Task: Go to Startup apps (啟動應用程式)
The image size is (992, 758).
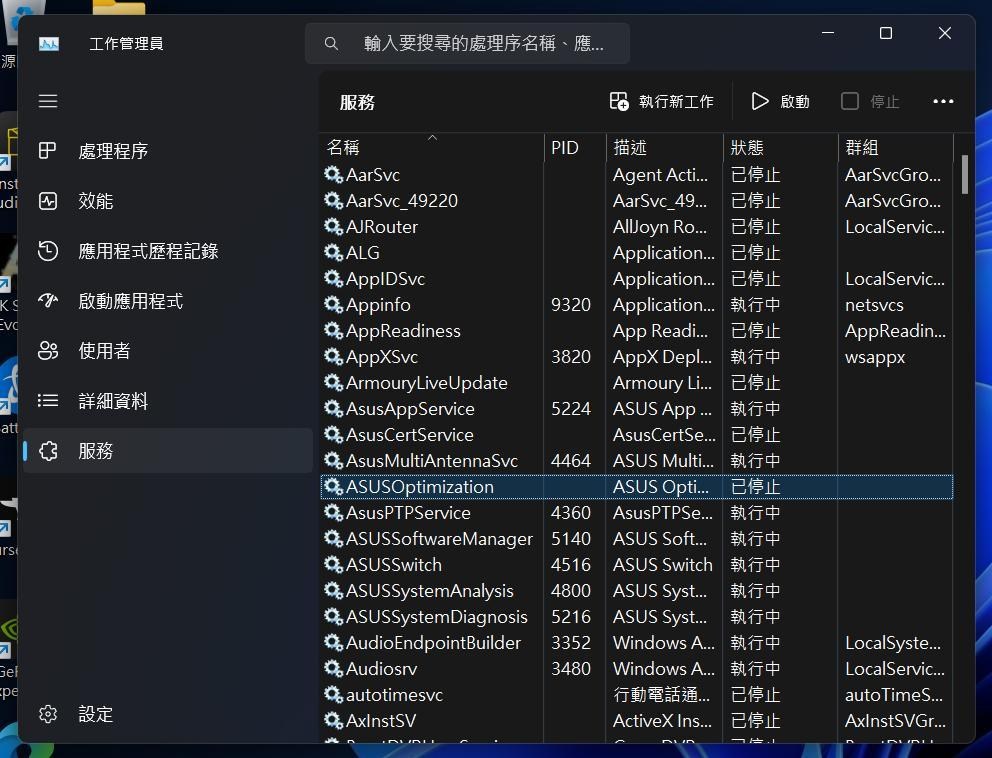Action: 168,301
